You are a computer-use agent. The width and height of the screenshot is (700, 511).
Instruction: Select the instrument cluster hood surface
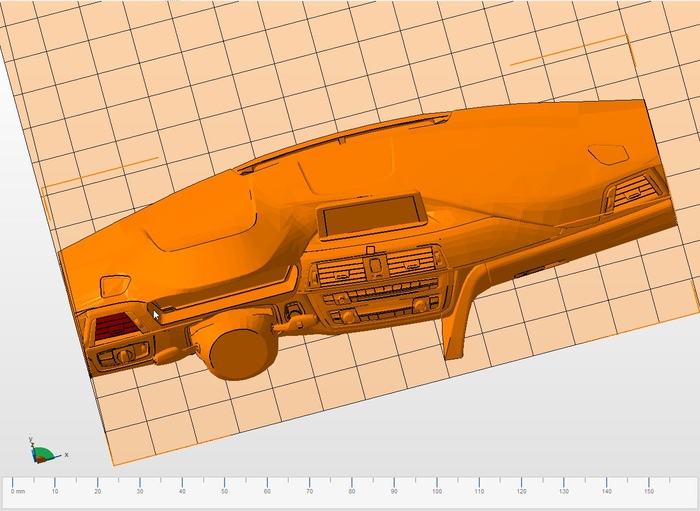[200, 220]
